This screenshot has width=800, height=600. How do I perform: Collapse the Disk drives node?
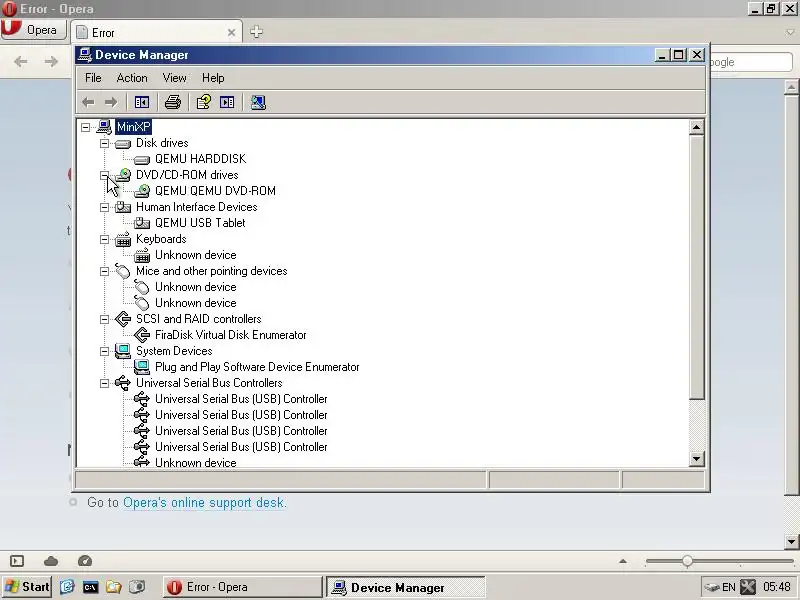click(x=104, y=143)
